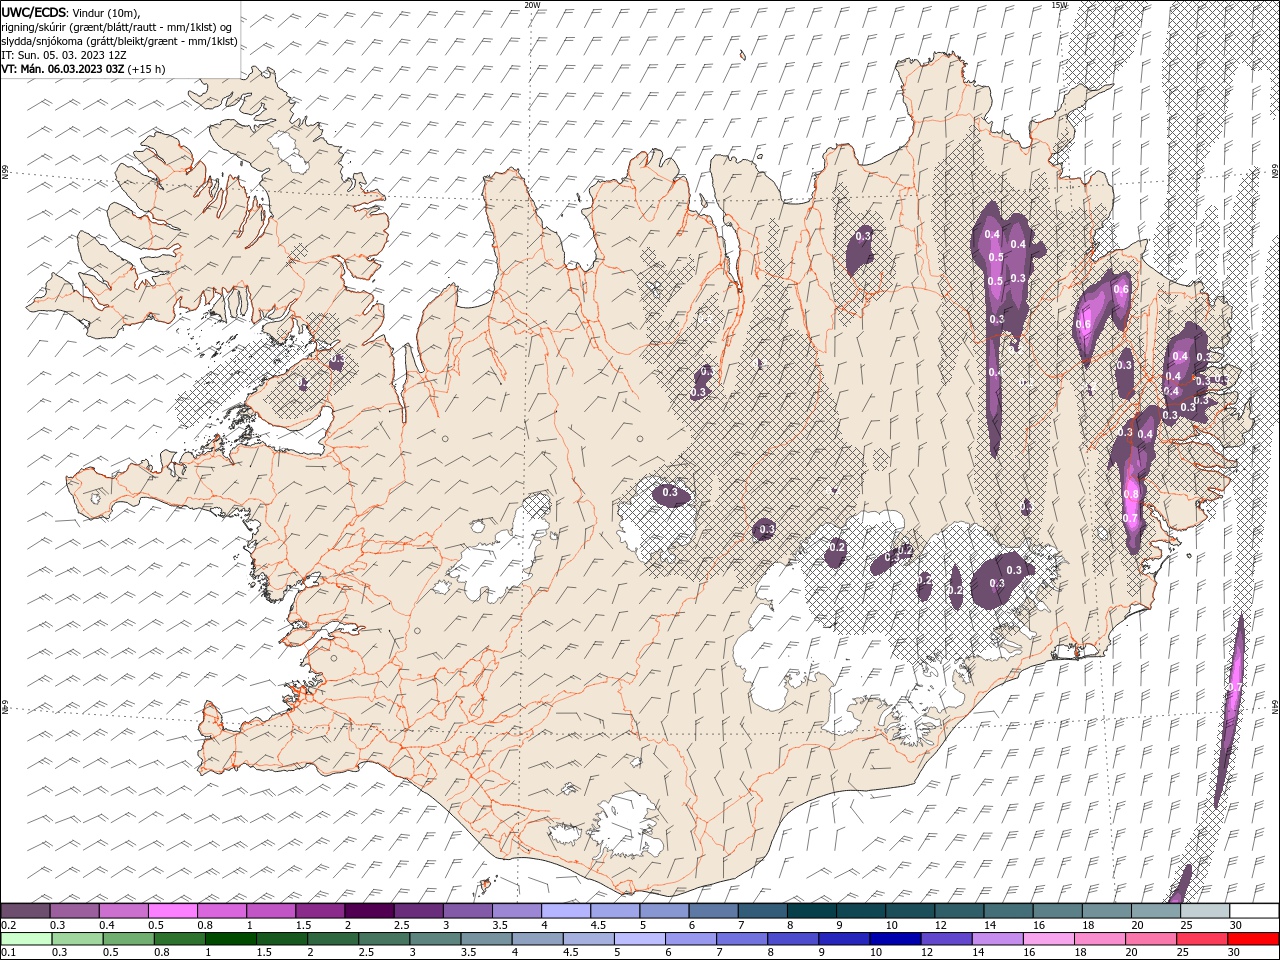The image size is (1280, 960).
Task: Click the '15W' longitude label at top
Action: [x=1060, y=4]
